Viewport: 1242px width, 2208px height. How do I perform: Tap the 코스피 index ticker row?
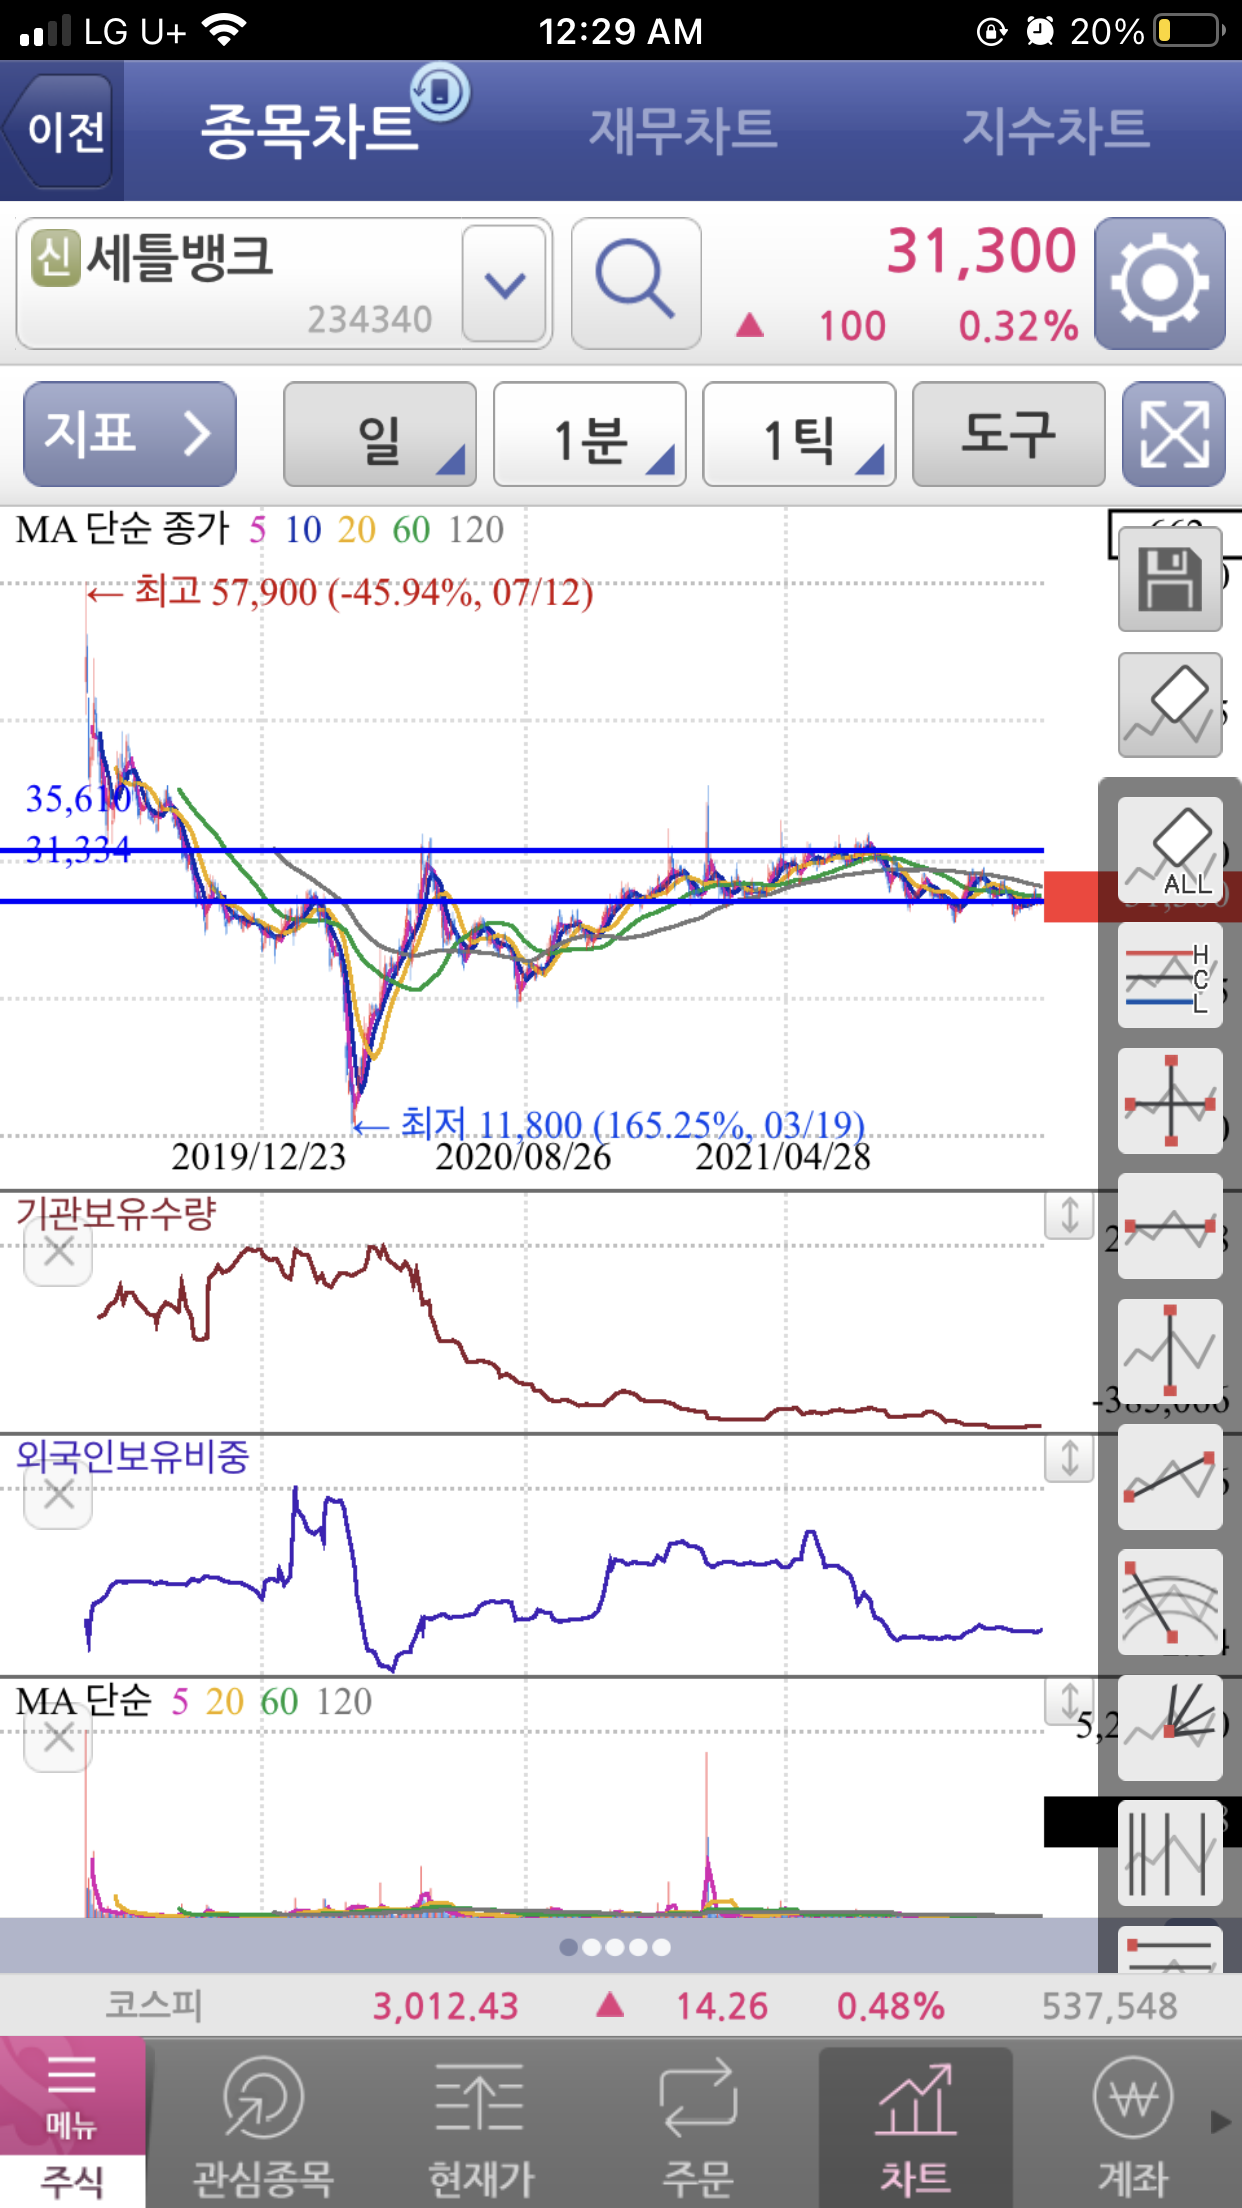pos(621,2005)
